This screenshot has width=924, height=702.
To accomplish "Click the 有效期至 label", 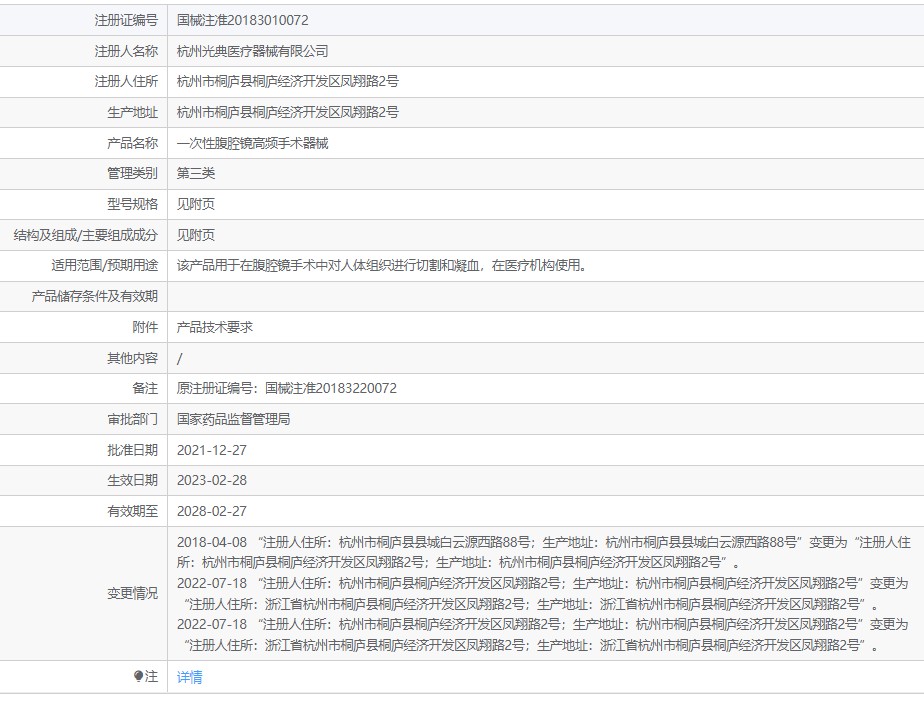I will pos(133,511).
